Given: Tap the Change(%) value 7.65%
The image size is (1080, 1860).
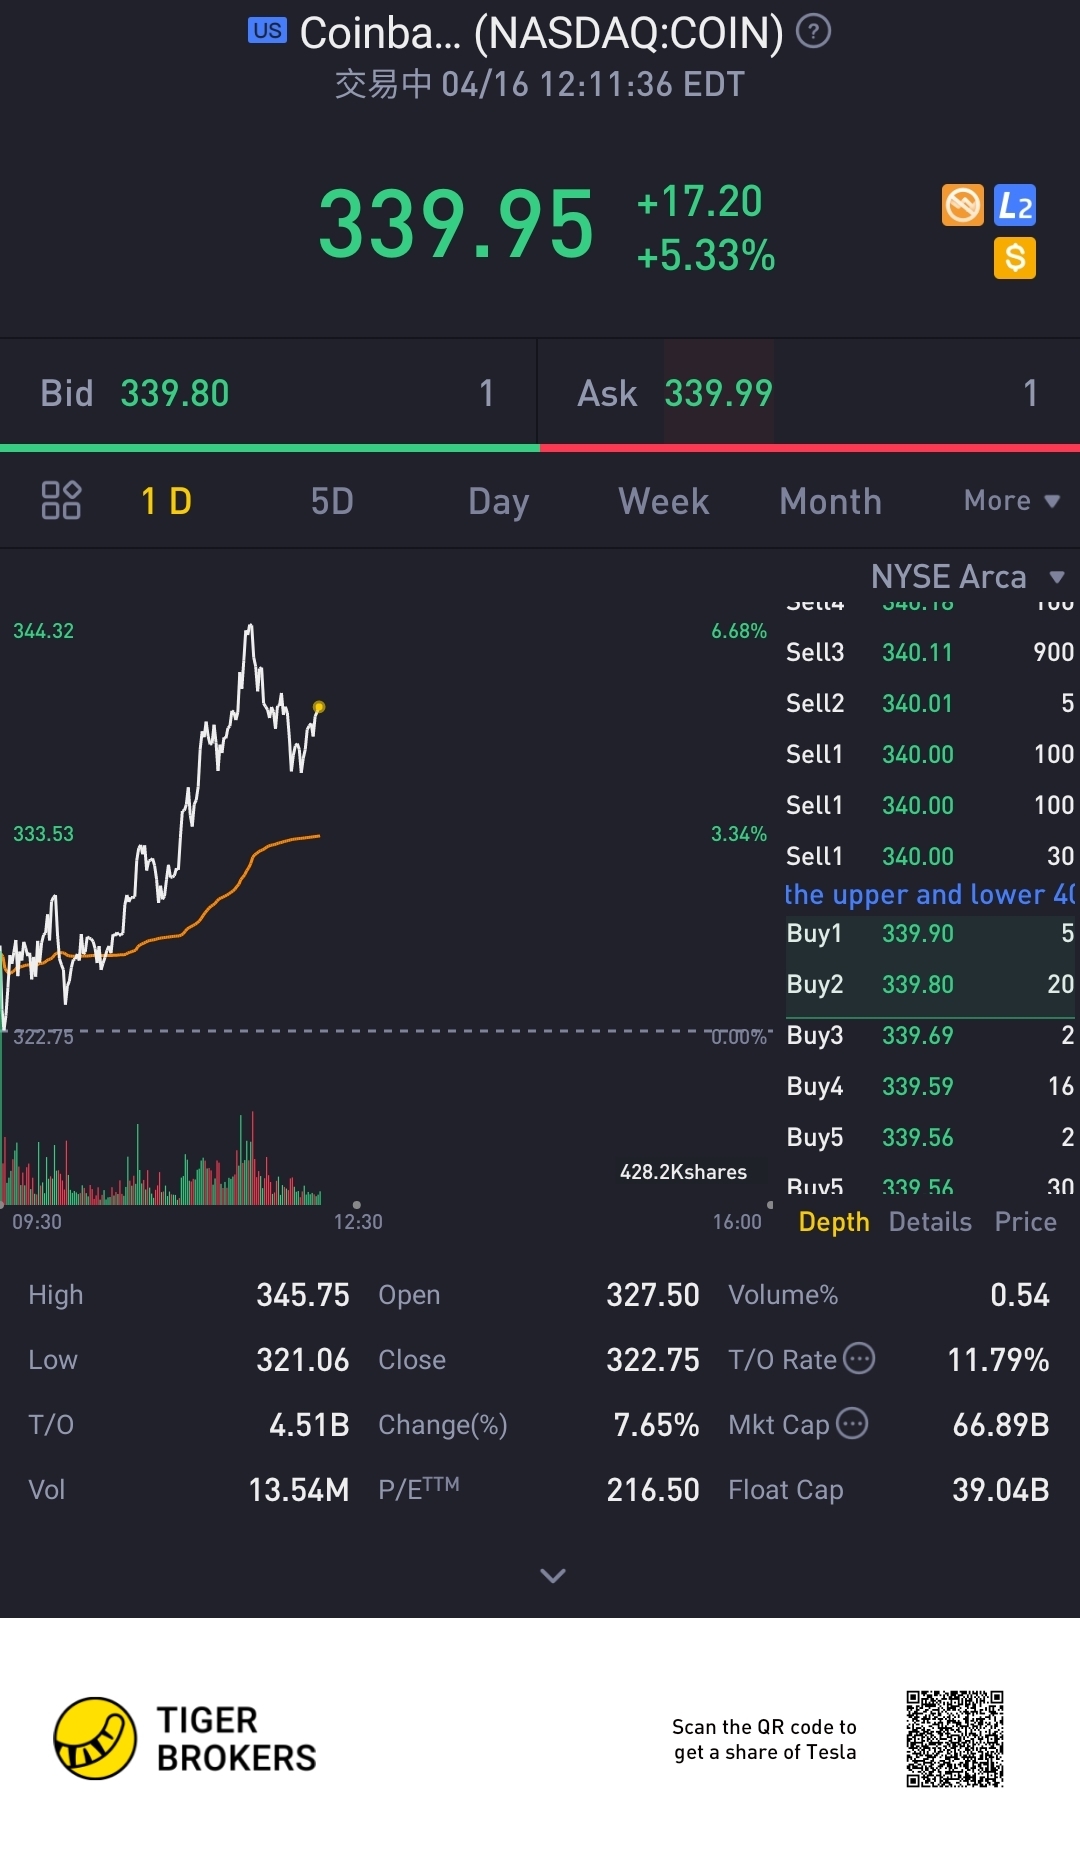Looking at the screenshot, I should (x=656, y=1425).
